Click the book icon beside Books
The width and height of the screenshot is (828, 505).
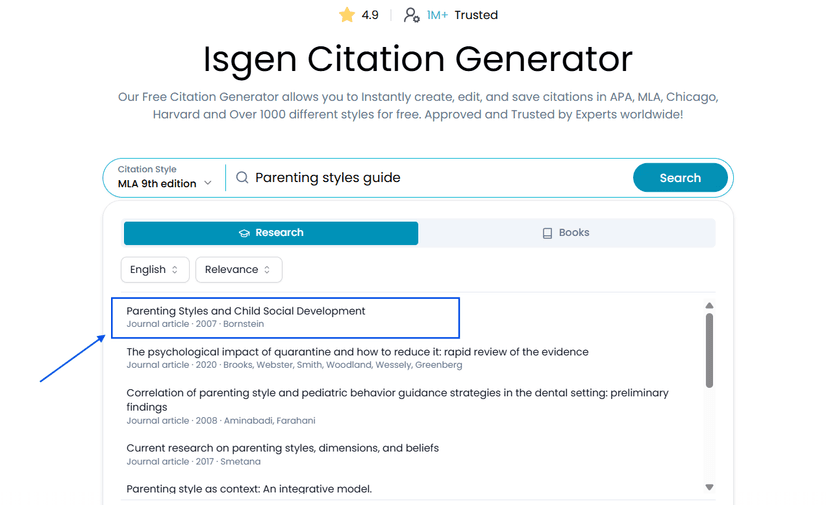[547, 233]
